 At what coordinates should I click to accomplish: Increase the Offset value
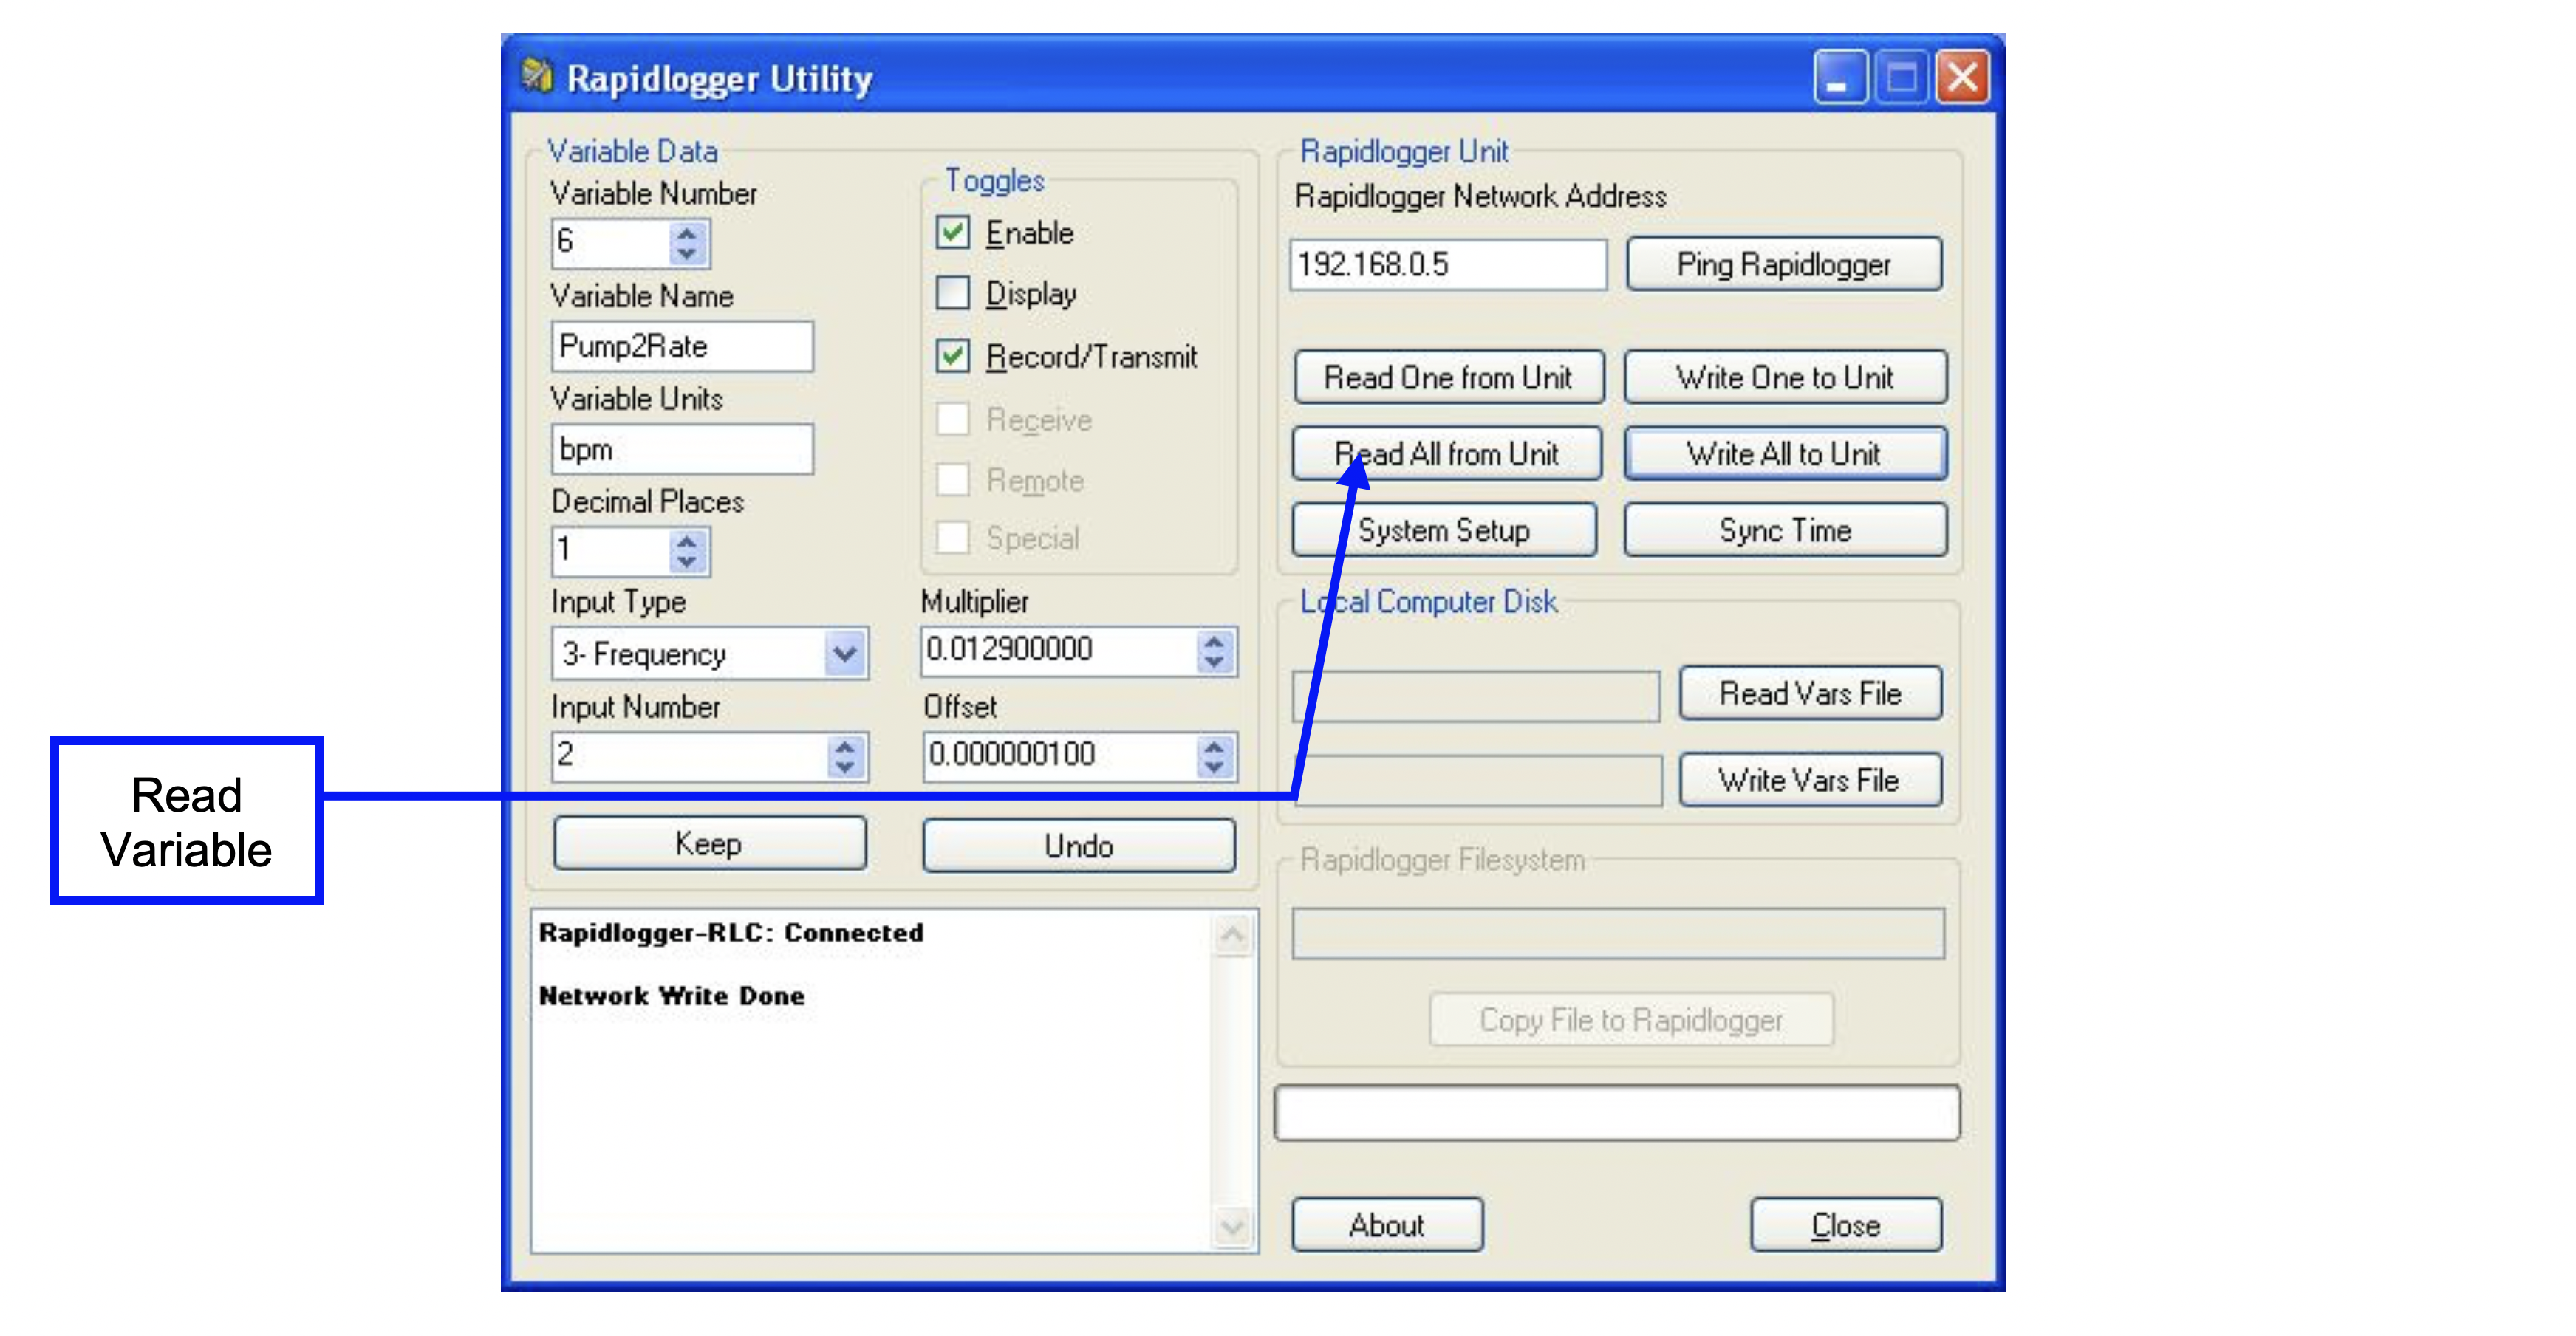[1214, 746]
